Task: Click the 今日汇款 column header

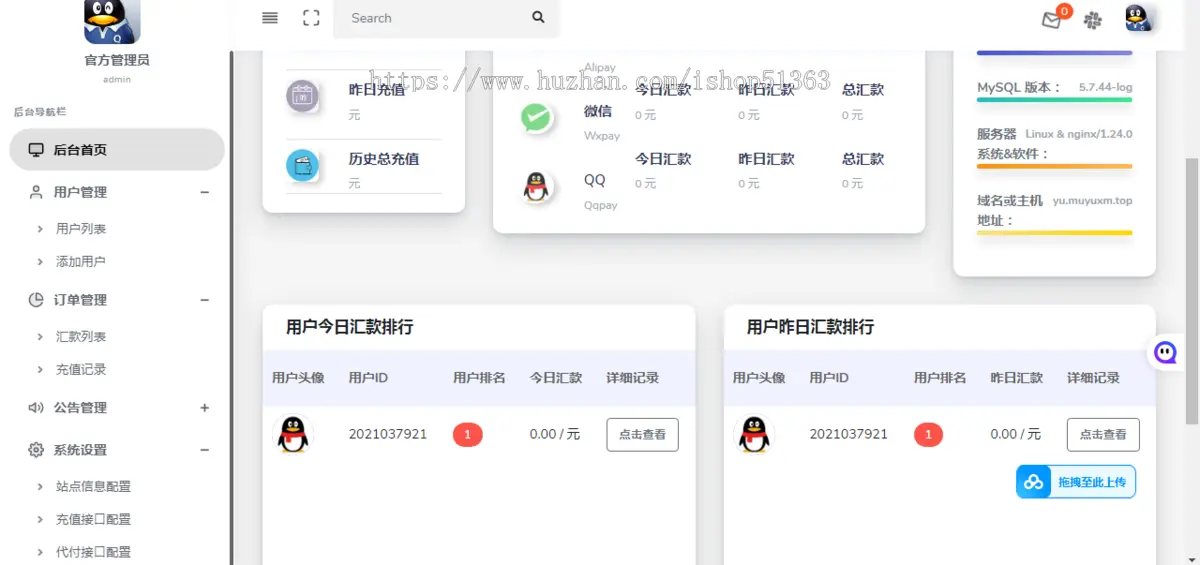Action: 556,378
